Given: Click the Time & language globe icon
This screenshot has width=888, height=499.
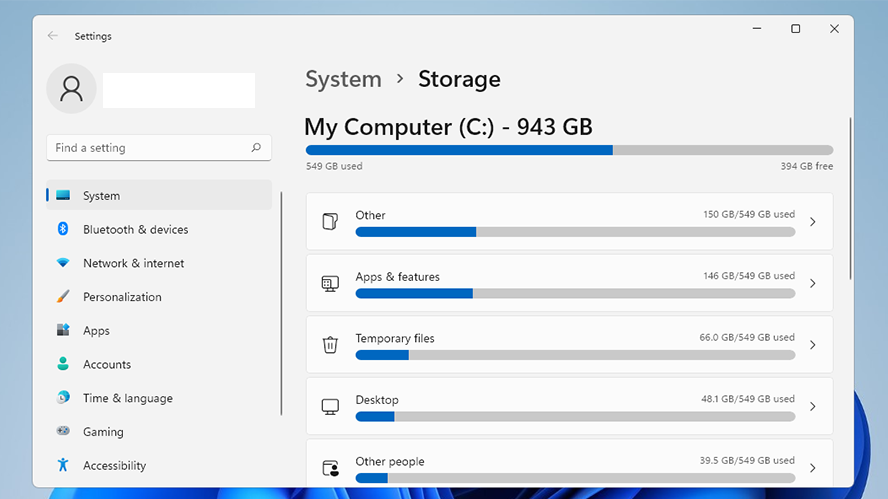Looking at the screenshot, I should click(x=63, y=398).
